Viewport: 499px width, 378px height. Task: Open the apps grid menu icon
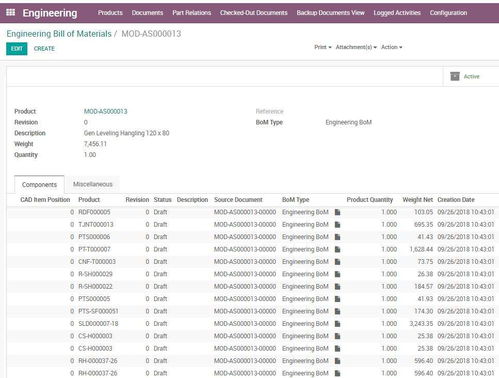coord(11,13)
